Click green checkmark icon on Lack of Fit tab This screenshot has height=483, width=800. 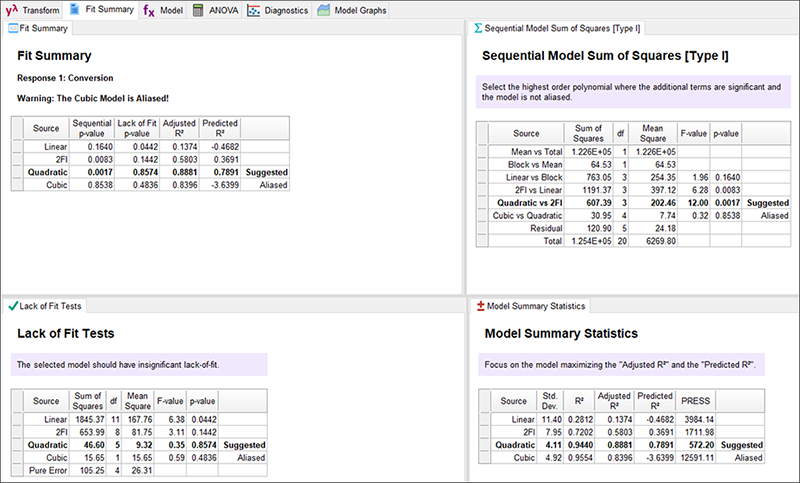(x=12, y=305)
